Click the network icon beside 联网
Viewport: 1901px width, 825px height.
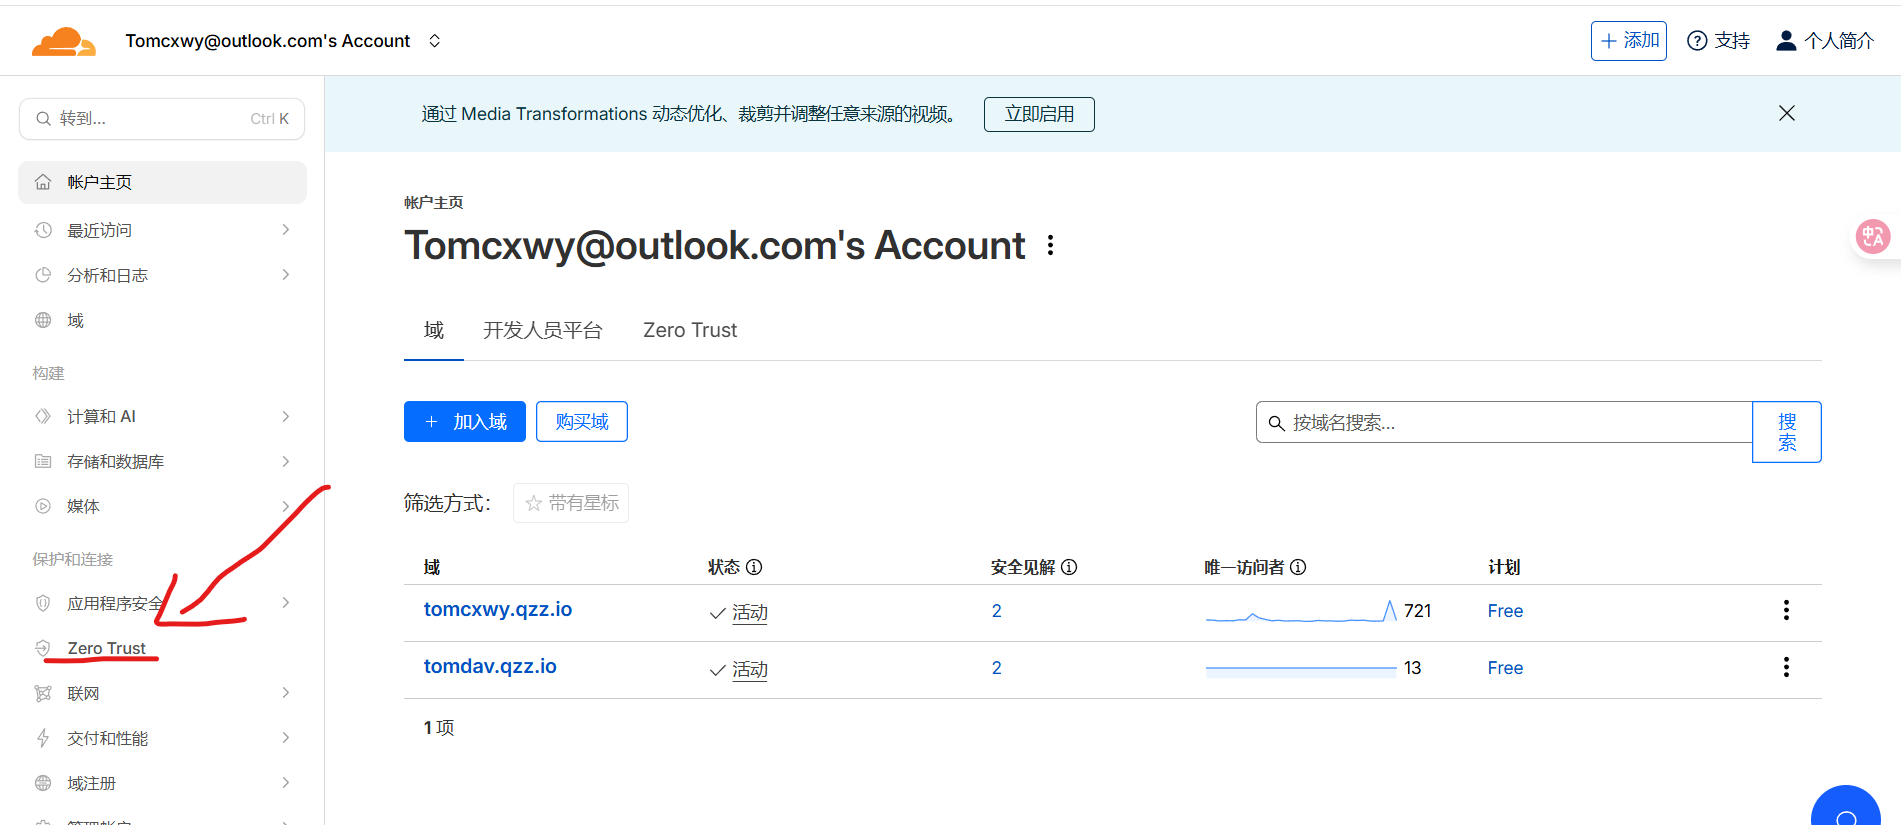click(x=43, y=693)
